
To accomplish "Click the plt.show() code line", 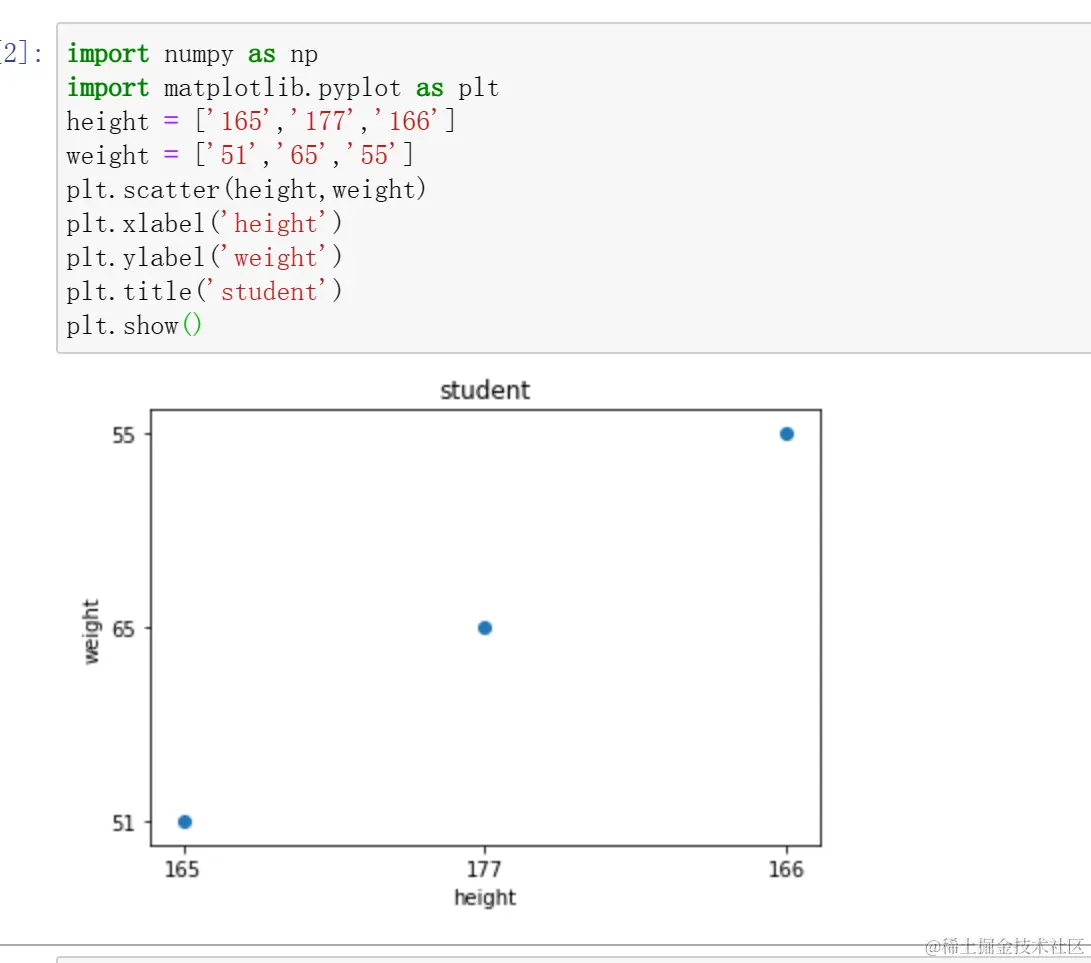I will tap(134, 326).
